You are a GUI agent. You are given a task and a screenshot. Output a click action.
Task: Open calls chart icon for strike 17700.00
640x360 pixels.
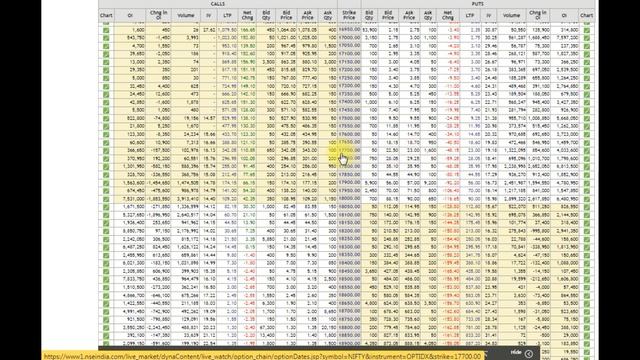click(106, 151)
